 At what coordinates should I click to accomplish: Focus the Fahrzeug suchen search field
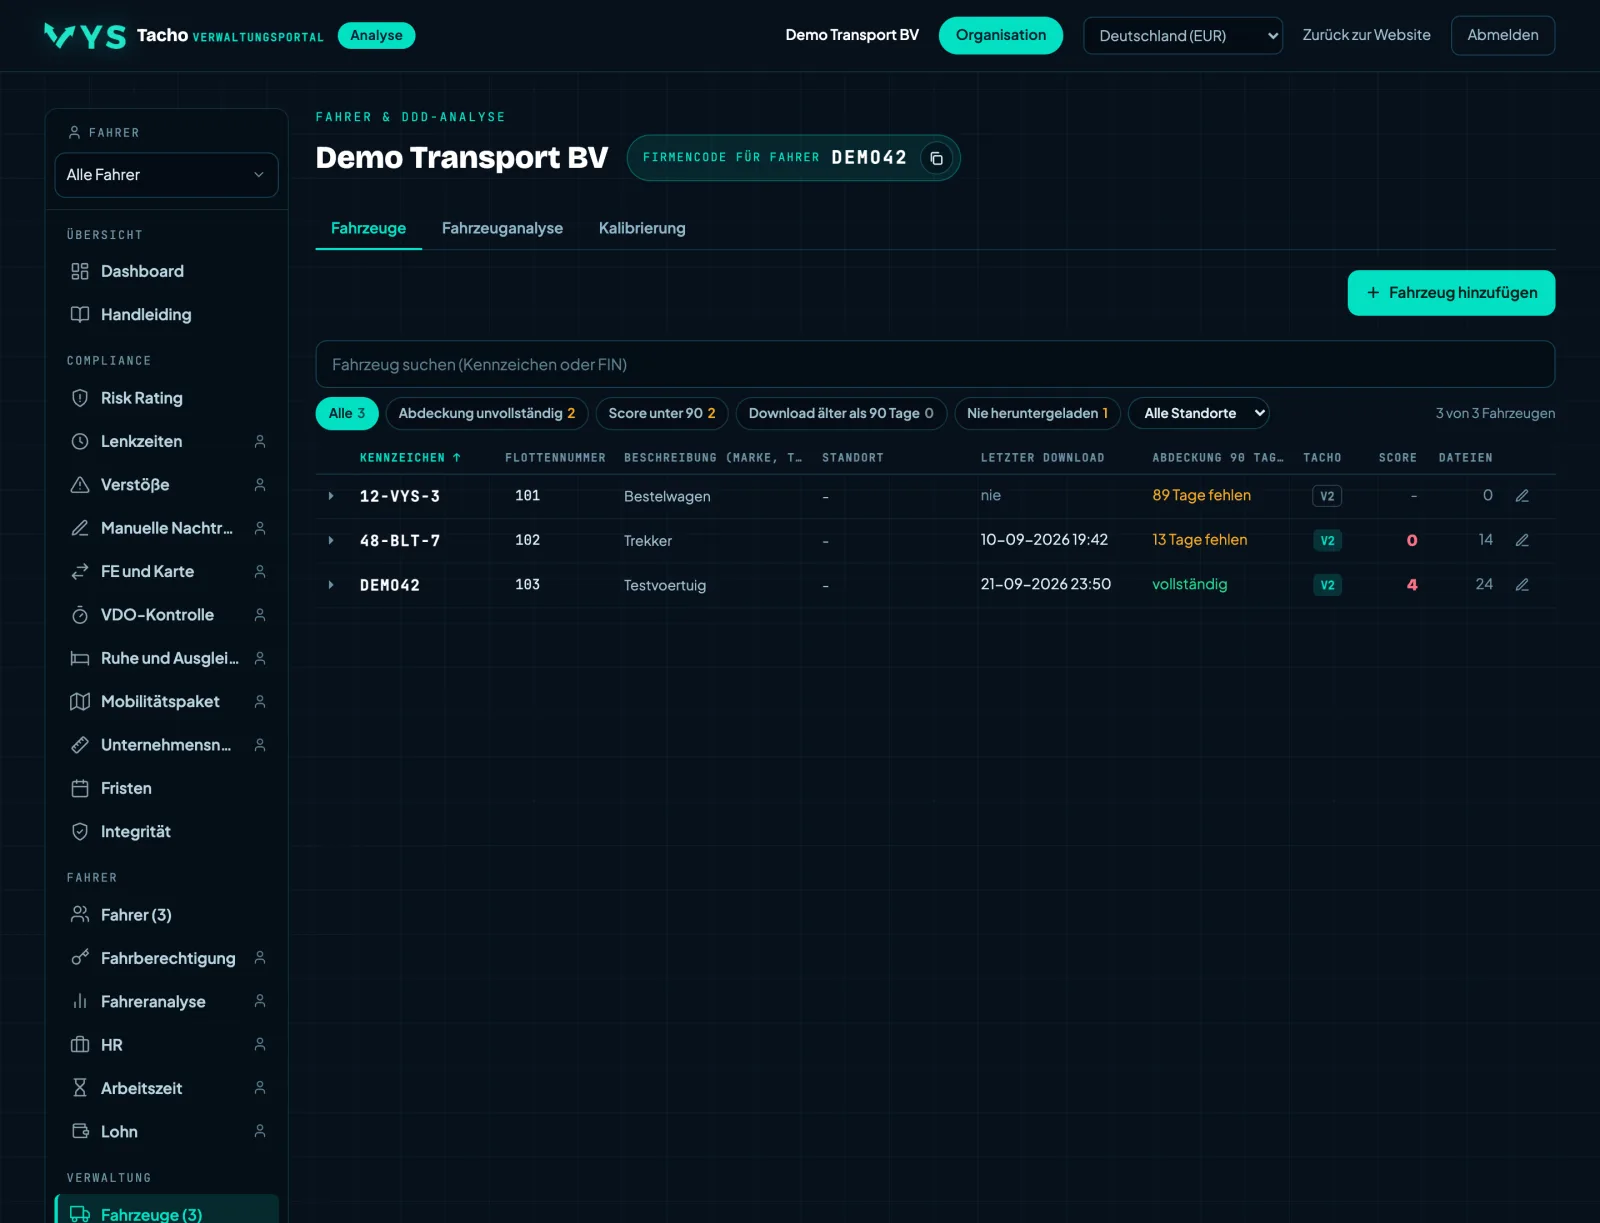pos(935,364)
